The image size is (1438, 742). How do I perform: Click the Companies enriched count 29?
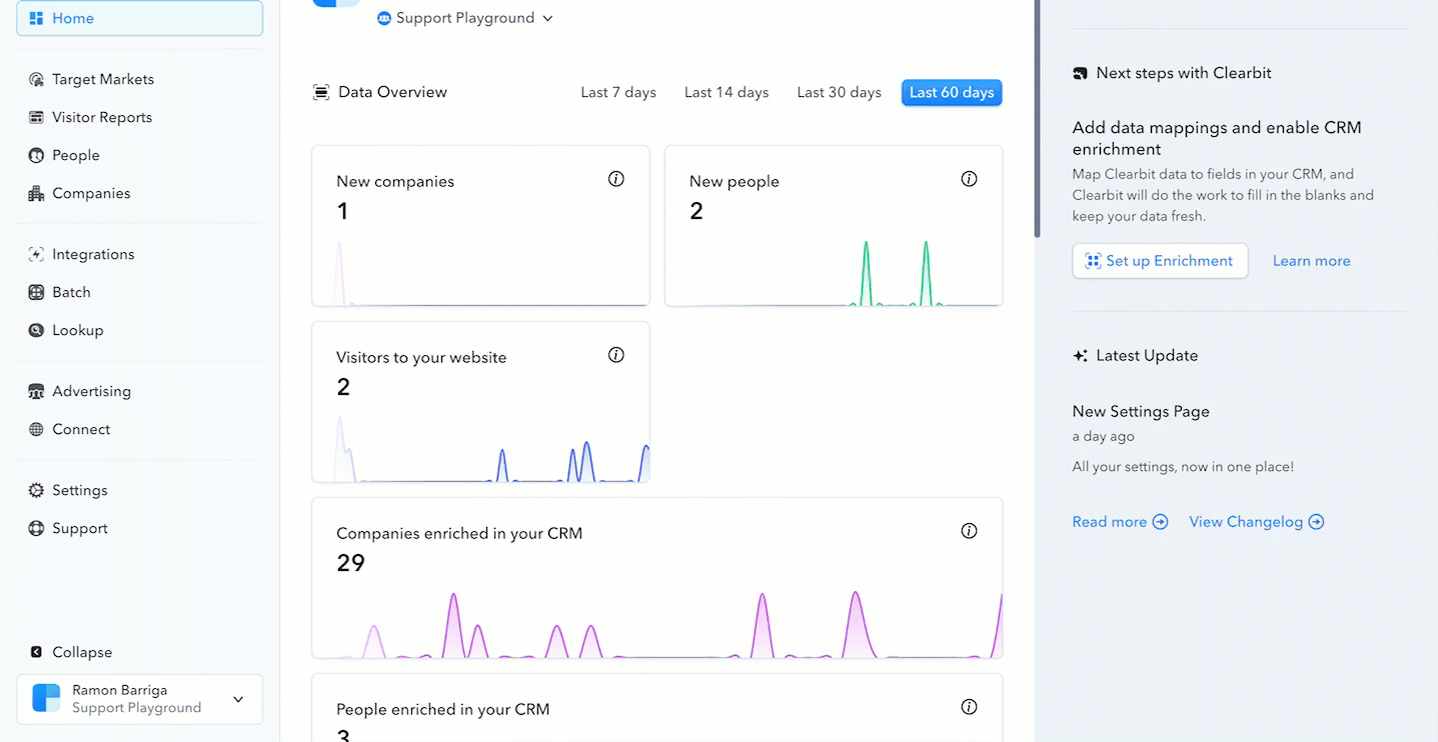pos(351,563)
